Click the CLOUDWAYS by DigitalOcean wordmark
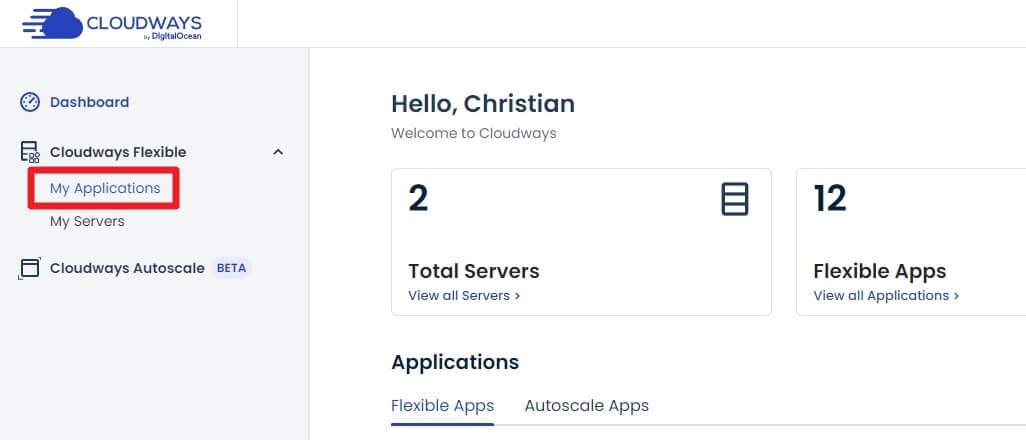The image size is (1026, 440). point(144,27)
